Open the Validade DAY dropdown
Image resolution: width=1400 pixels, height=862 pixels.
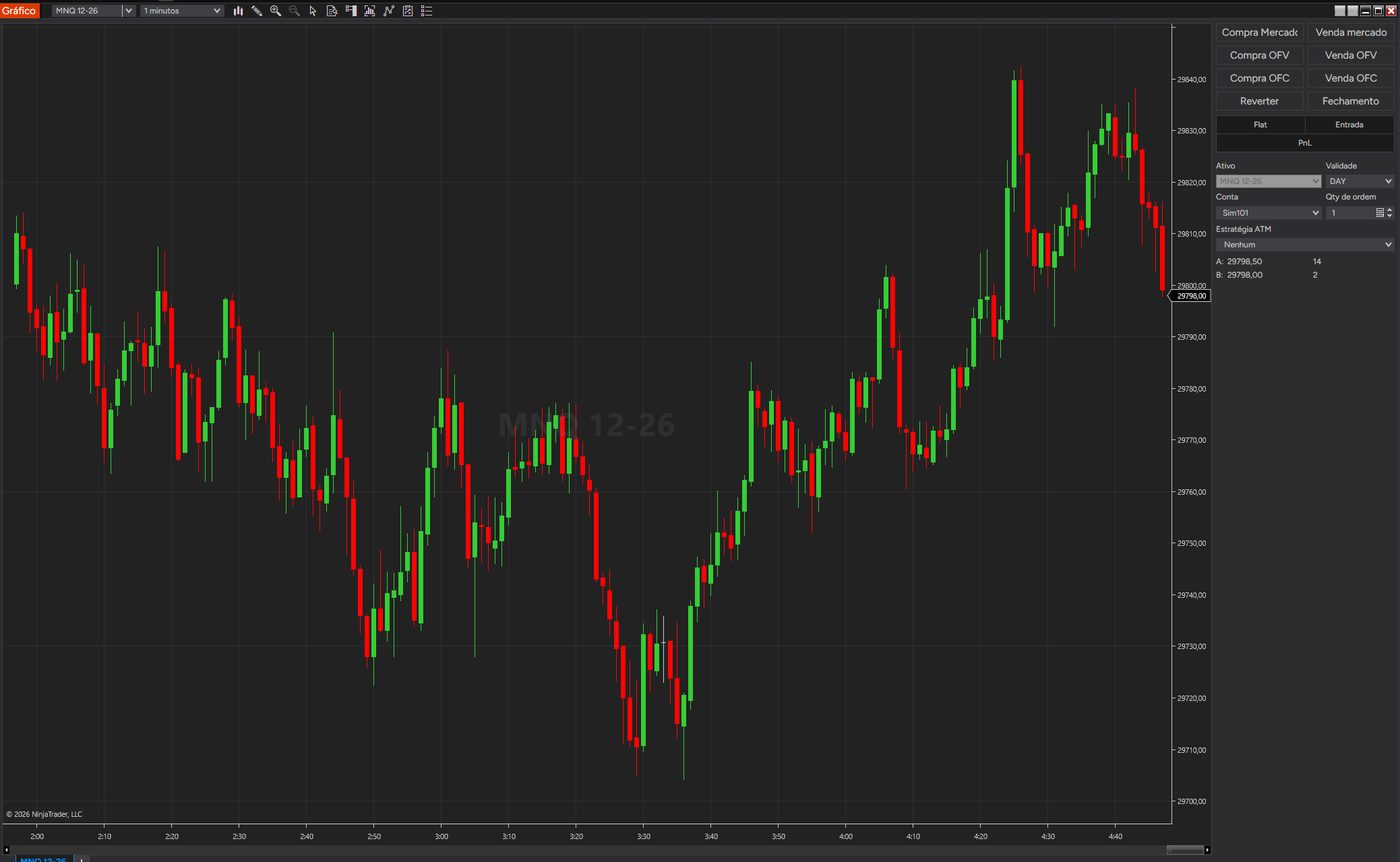coord(1360,181)
